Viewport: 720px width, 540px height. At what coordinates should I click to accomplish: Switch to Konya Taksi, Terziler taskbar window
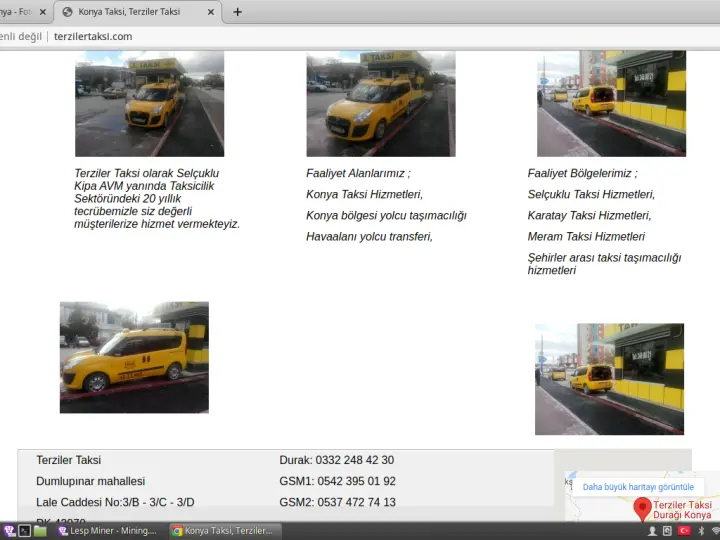click(223, 531)
